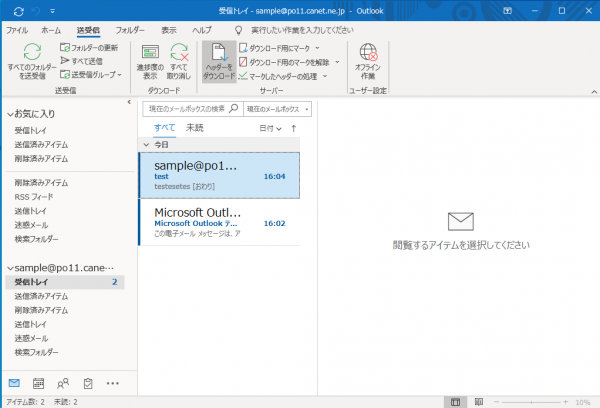Open Microsoft Outlook テスト message
600x408 pixels.
(219, 222)
